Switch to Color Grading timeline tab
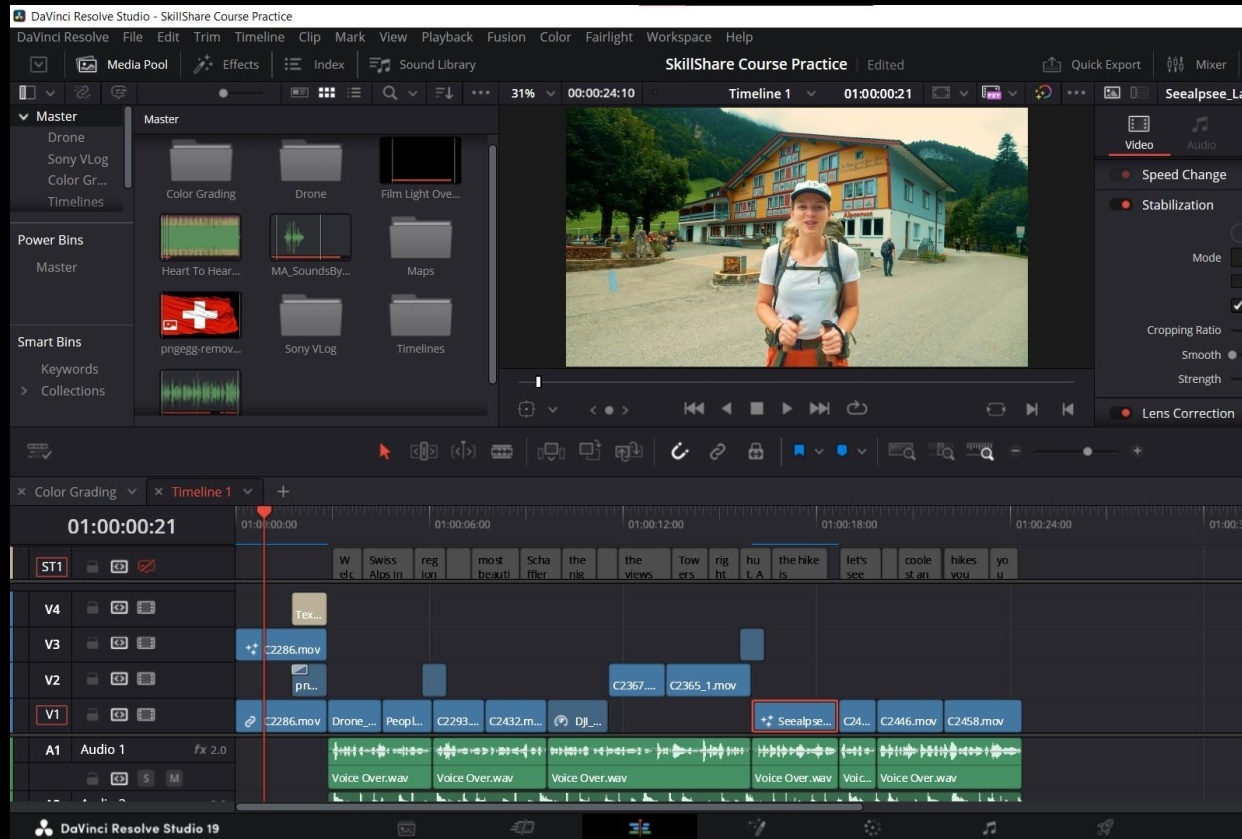Image resolution: width=1242 pixels, height=839 pixels. click(x=75, y=492)
